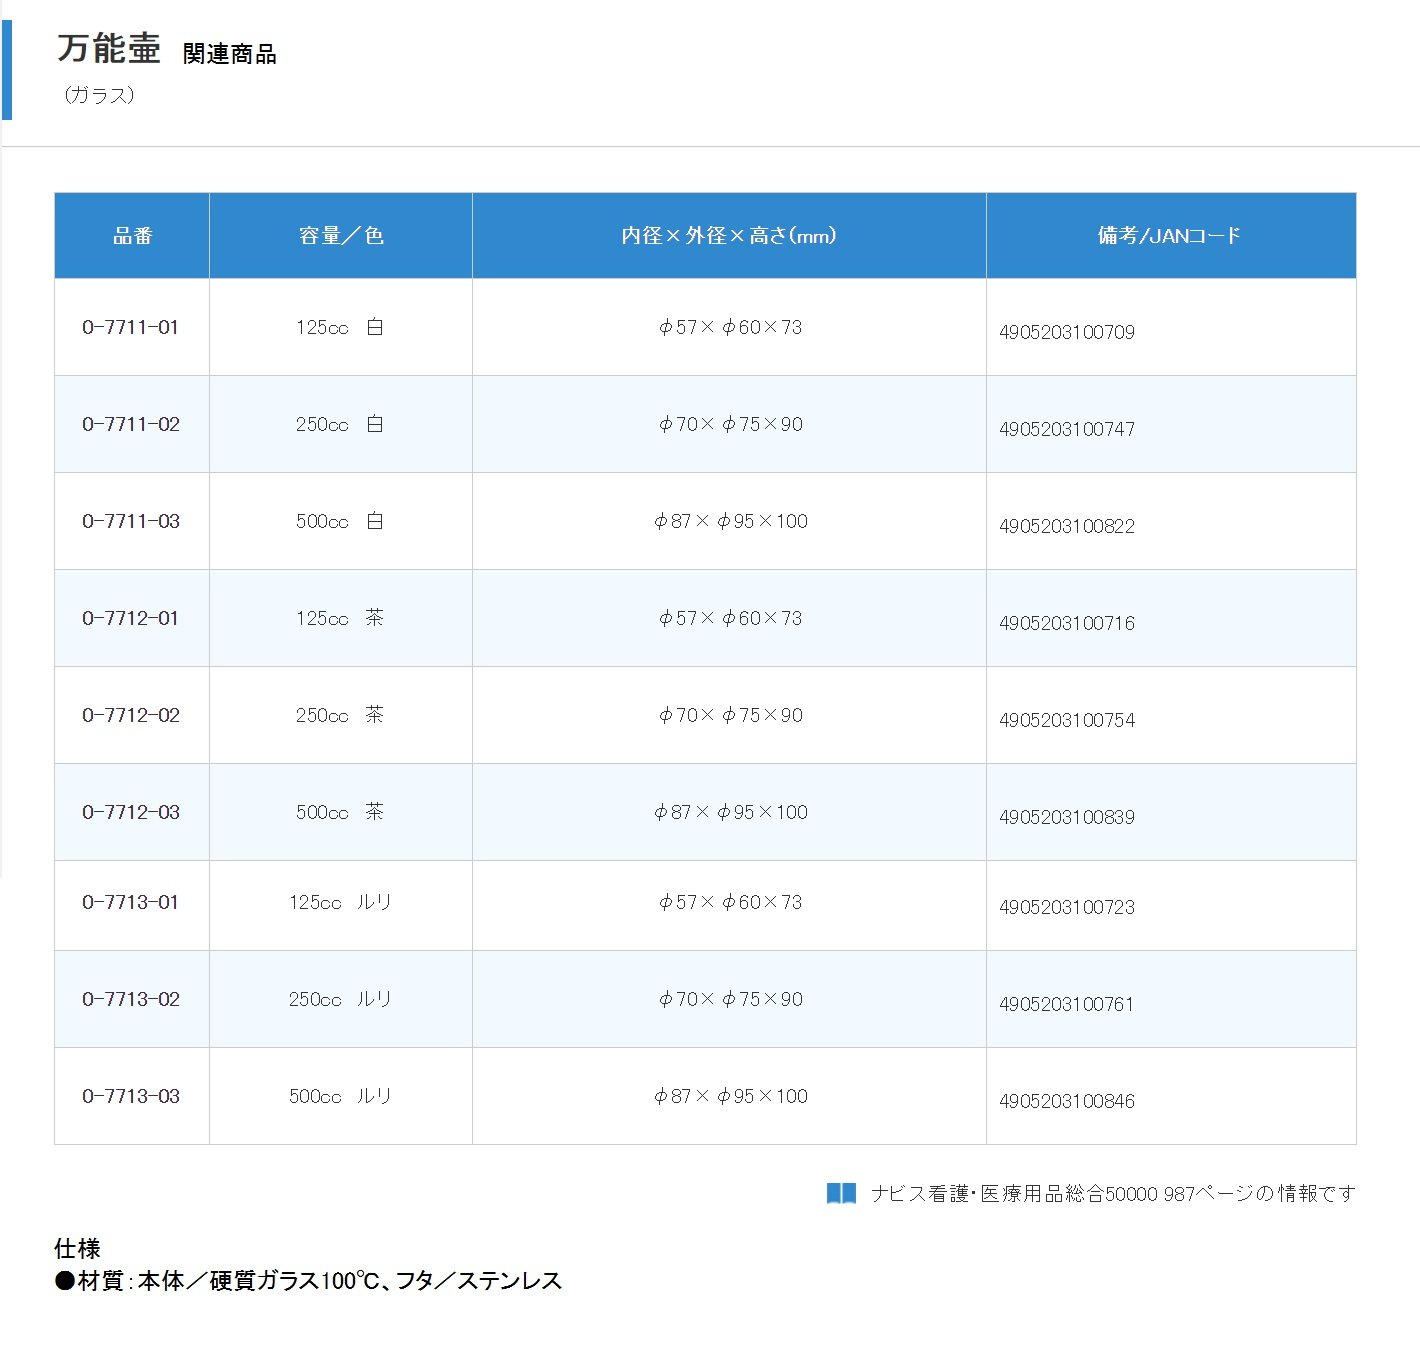Image resolution: width=1420 pixels, height=1372 pixels.
Task: Click product number 0-7713-03
Action: click(131, 1097)
